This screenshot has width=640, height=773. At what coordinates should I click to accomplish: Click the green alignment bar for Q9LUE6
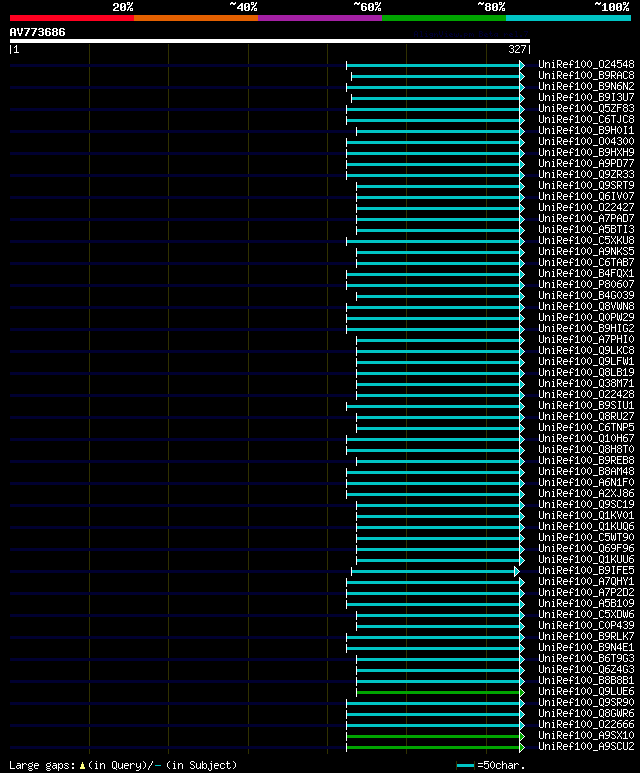click(x=440, y=692)
